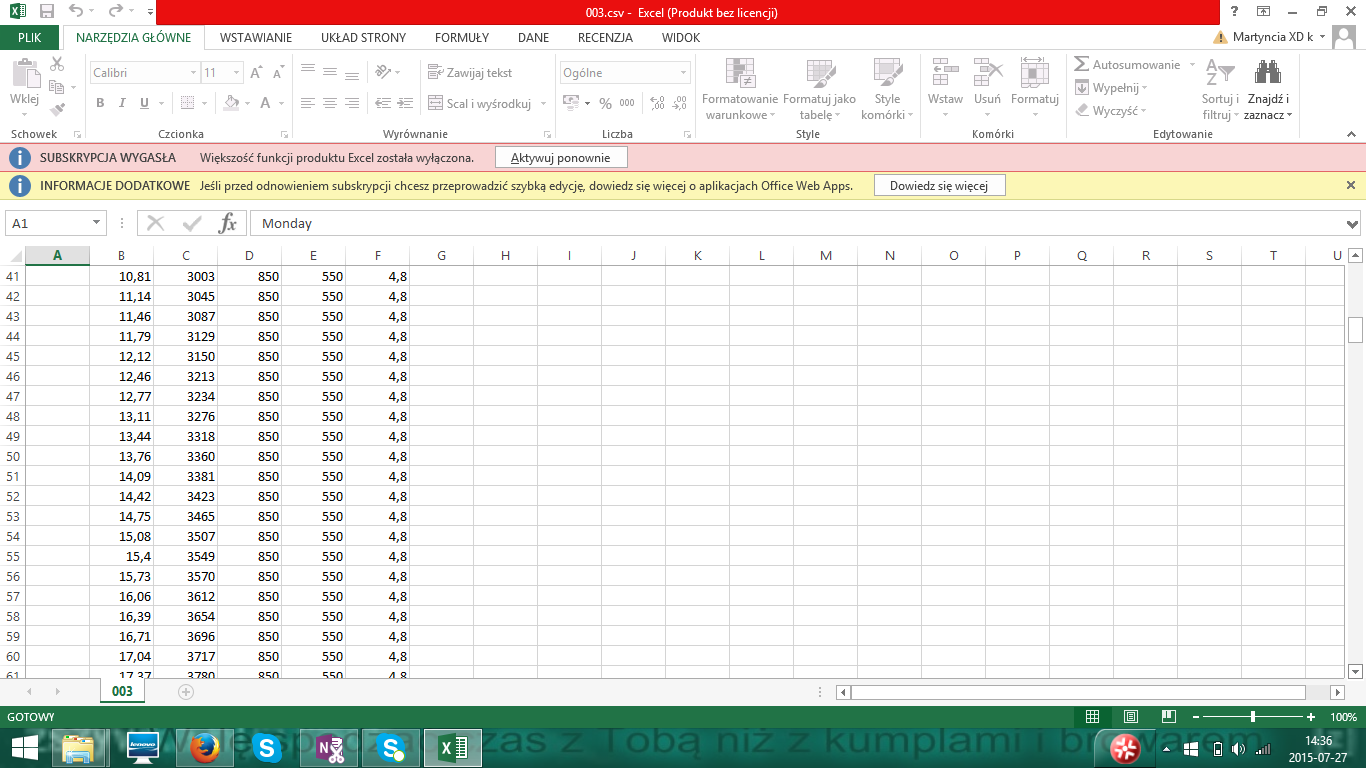Viewport: 1366px width, 768px height.
Task: Click the Dowiedz się więcej button
Action: [x=939, y=186]
